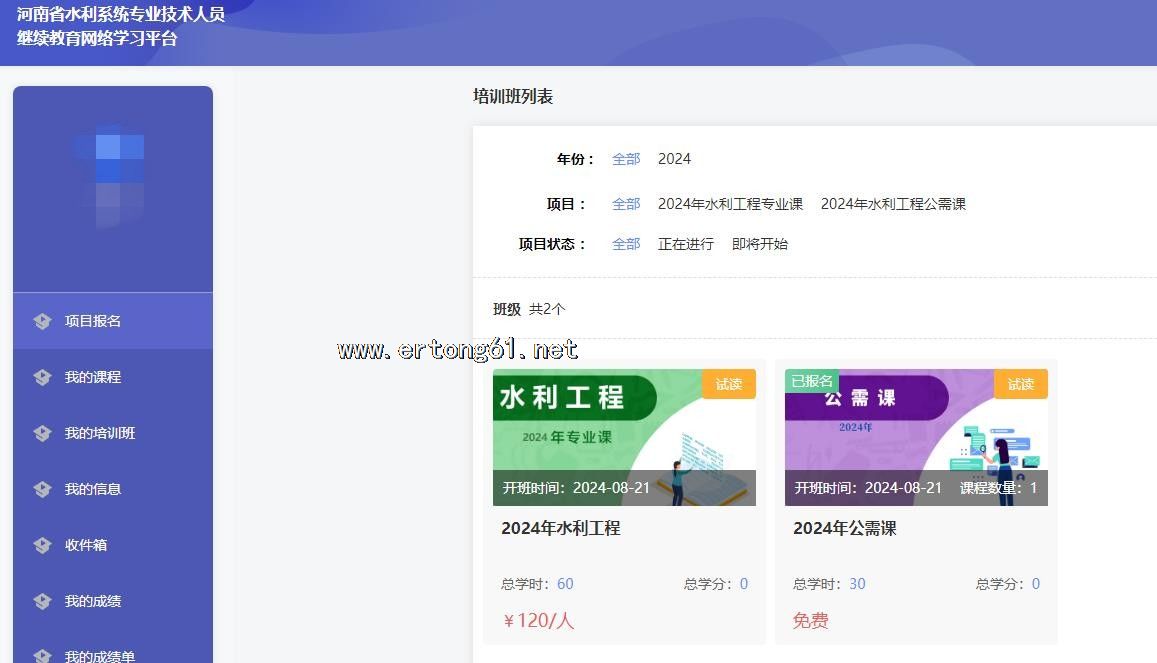This screenshot has width=1157, height=663.
Task: Click the icon beside 我的成绩
Action: pos(42,601)
